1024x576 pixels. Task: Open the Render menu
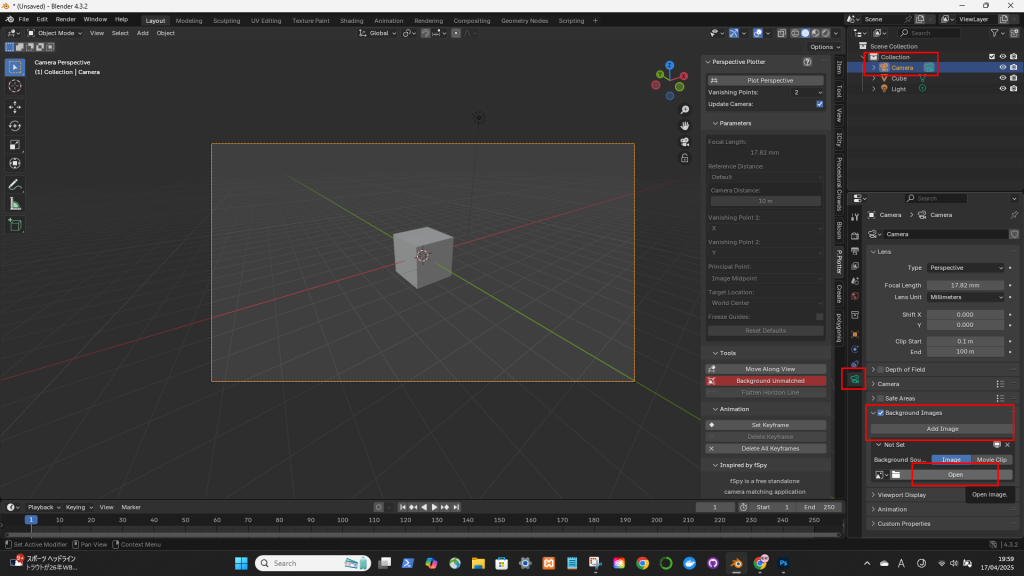65,19
